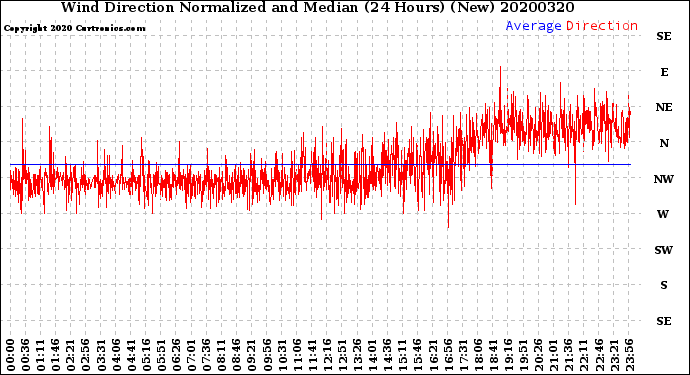Screen dimensions: 690x375
Task: Click the 15:46 time axis label
Action: tap(417, 355)
